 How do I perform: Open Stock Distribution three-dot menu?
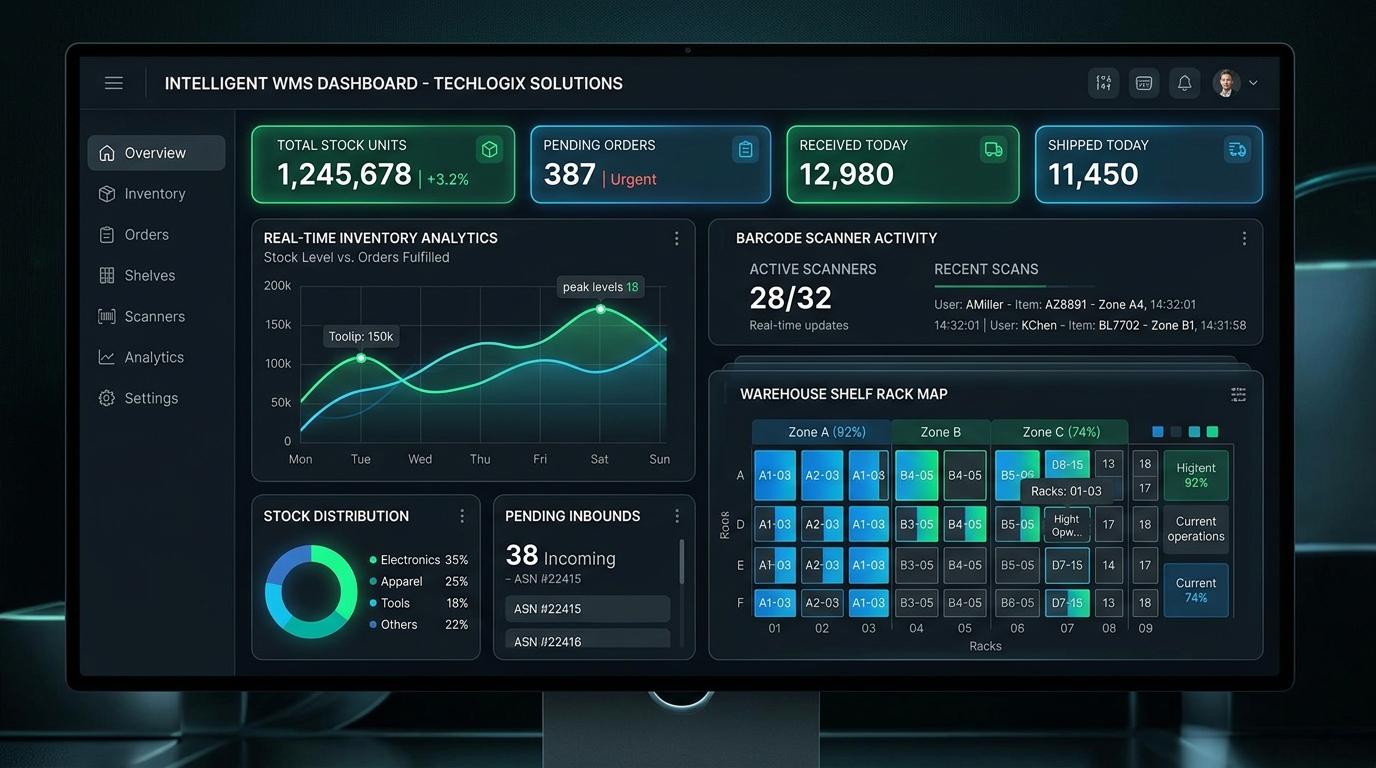[x=462, y=516]
